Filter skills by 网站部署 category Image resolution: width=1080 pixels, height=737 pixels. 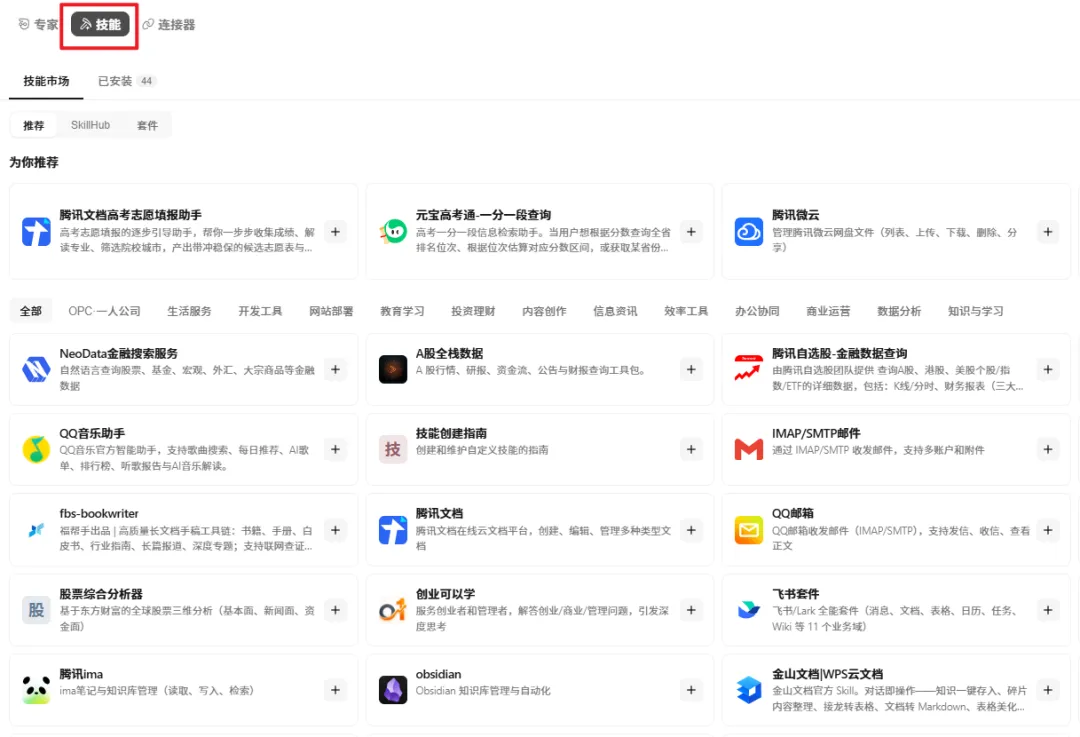[331, 311]
